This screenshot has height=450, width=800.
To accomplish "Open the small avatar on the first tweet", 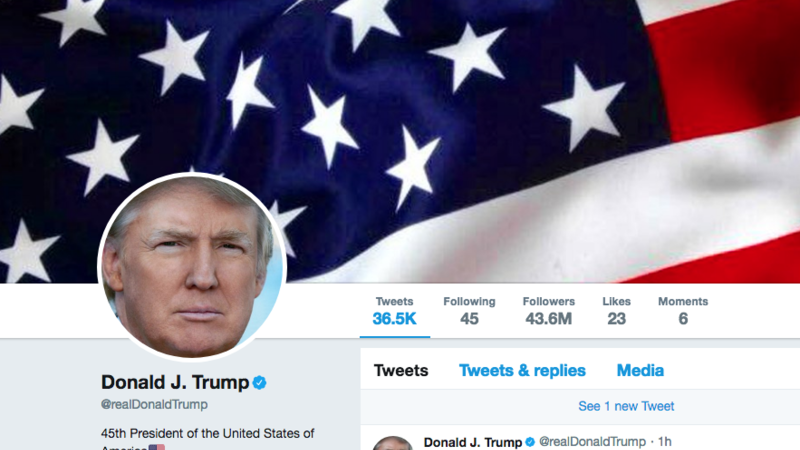I will point(392,443).
